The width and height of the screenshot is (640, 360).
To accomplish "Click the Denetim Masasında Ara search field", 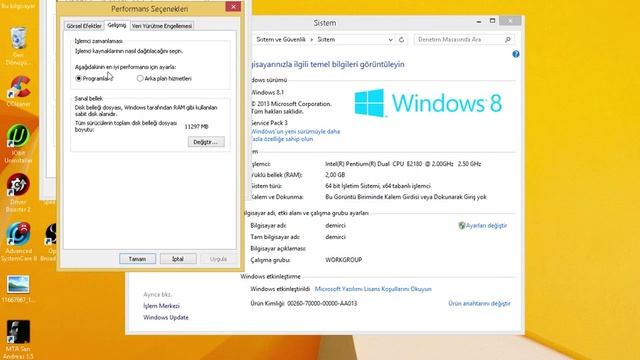I will coord(459,40).
